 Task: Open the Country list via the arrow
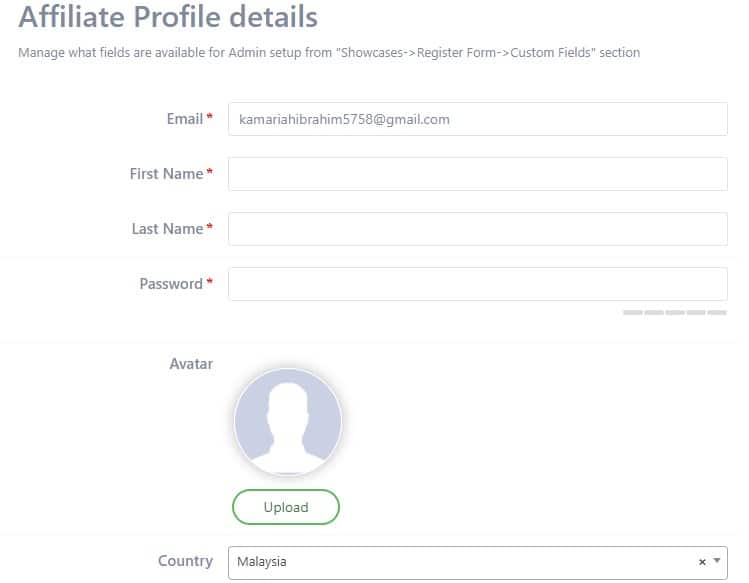click(717, 561)
